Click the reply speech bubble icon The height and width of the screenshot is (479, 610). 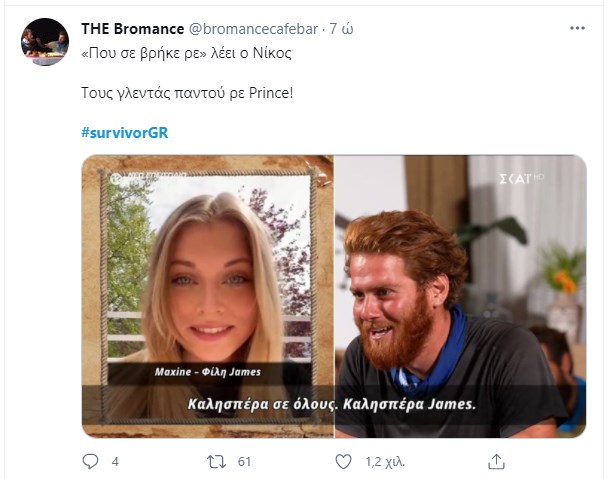91,461
